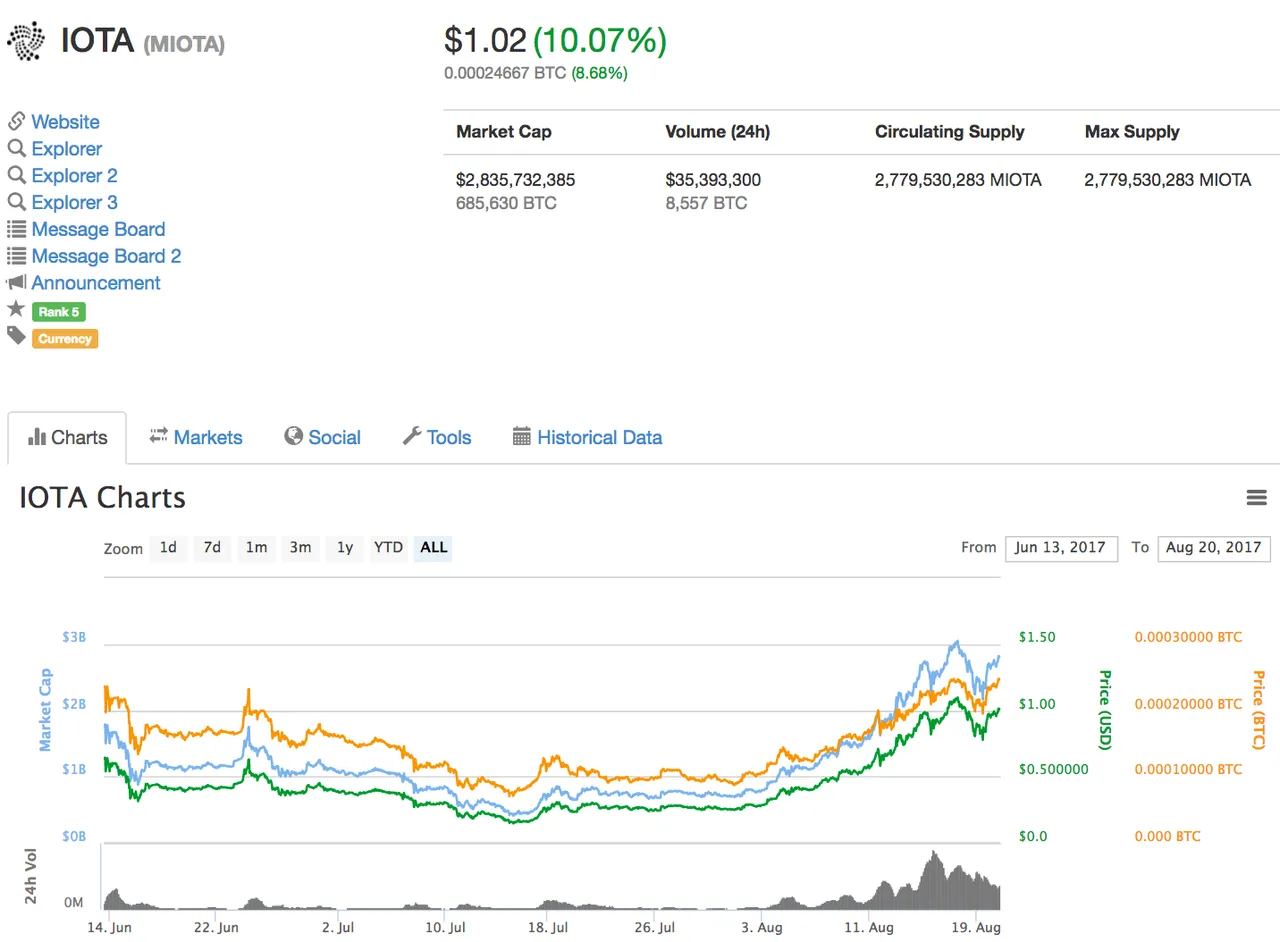Click the 685,630 BTC market cap value
Viewport: 1280px width, 942px height.
click(506, 203)
